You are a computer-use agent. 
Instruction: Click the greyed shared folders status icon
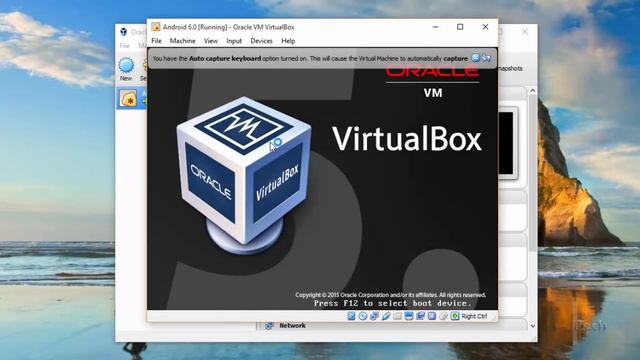[x=397, y=316]
